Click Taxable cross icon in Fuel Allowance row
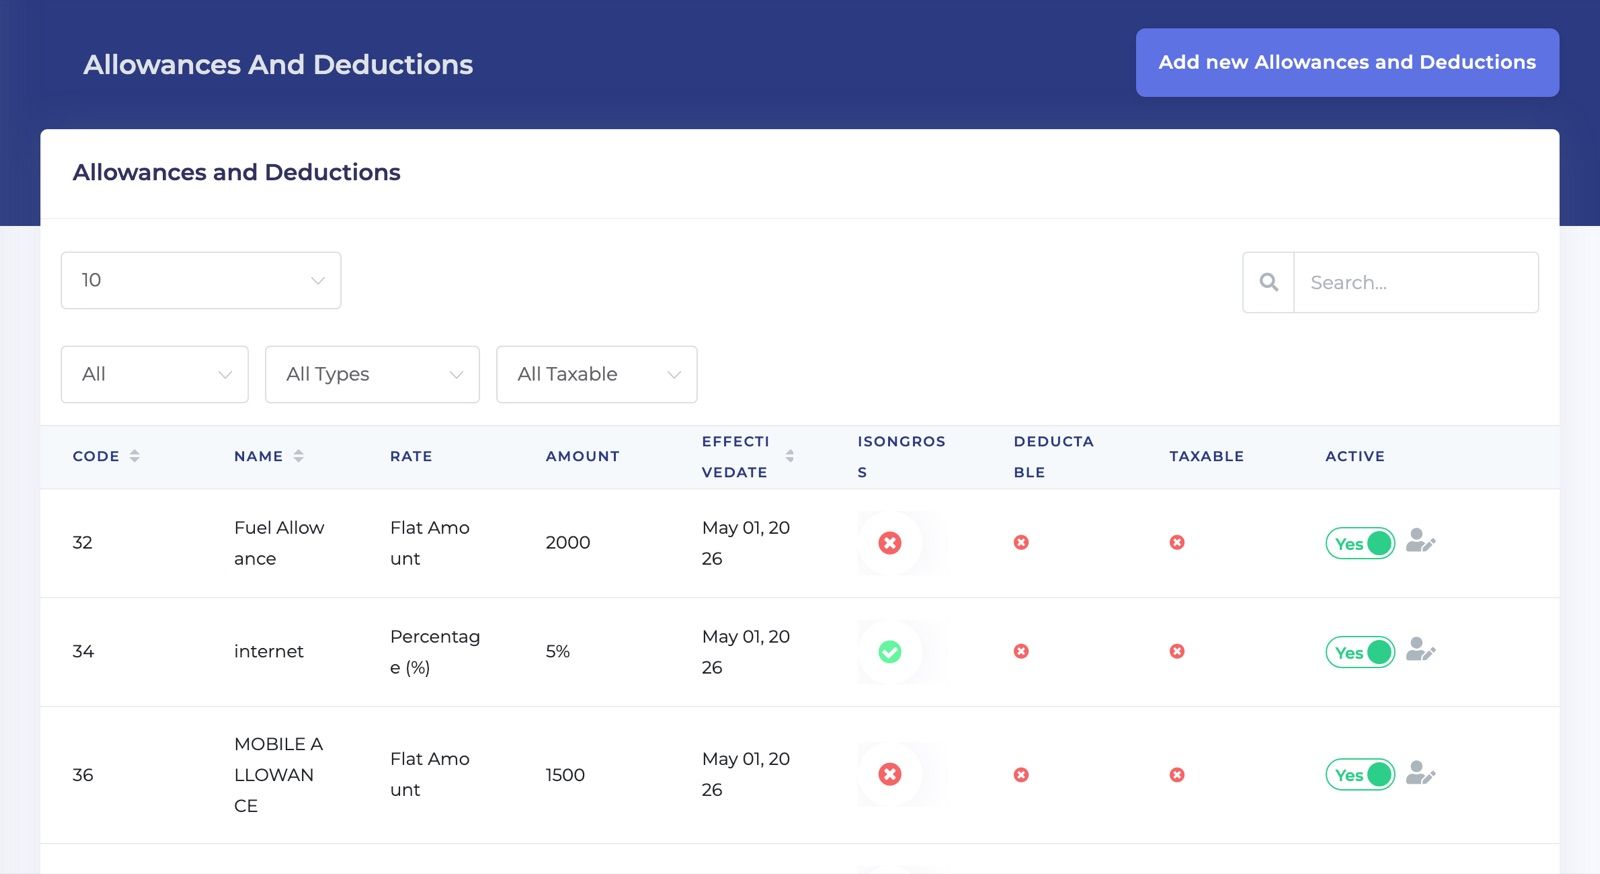The width and height of the screenshot is (1600, 874). click(x=1177, y=542)
